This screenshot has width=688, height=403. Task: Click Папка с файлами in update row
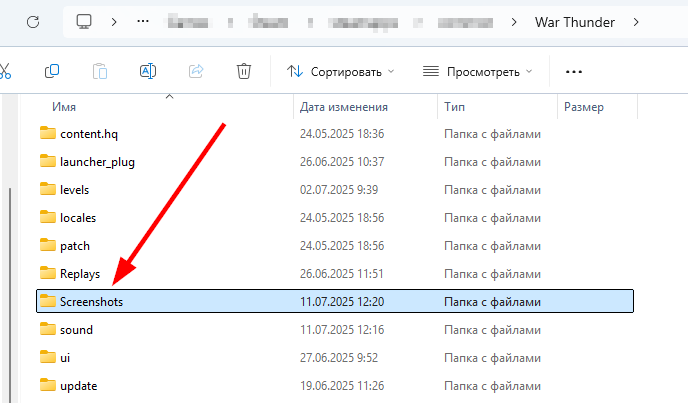point(492,386)
